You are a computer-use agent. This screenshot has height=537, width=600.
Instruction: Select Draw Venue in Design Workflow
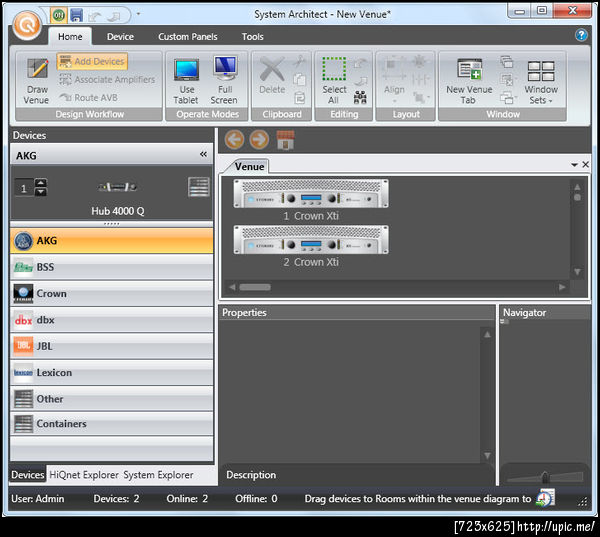37,81
